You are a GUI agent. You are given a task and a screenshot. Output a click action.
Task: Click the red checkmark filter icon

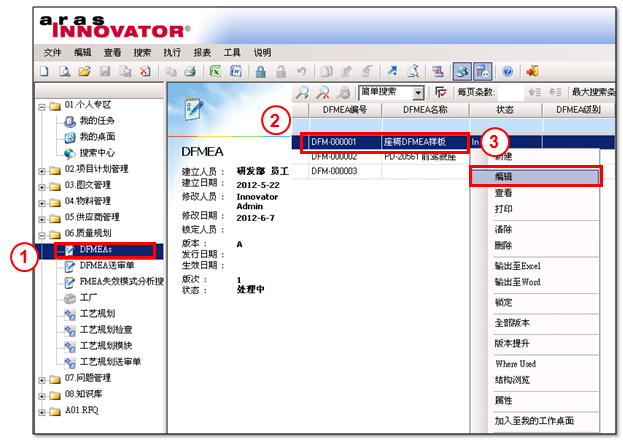click(x=441, y=93)
